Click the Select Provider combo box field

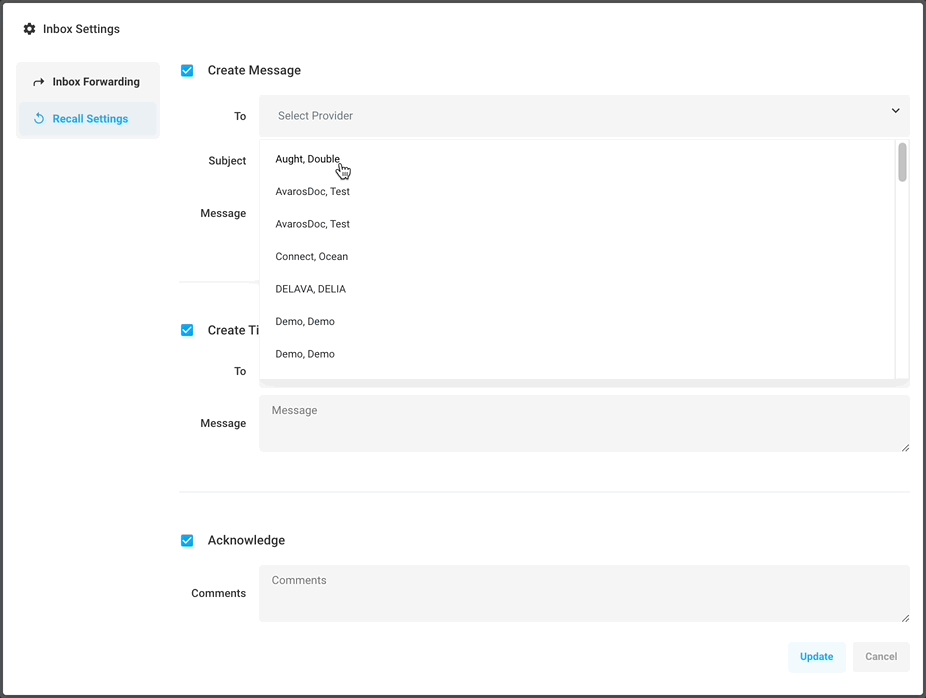(x=570, y=116)
